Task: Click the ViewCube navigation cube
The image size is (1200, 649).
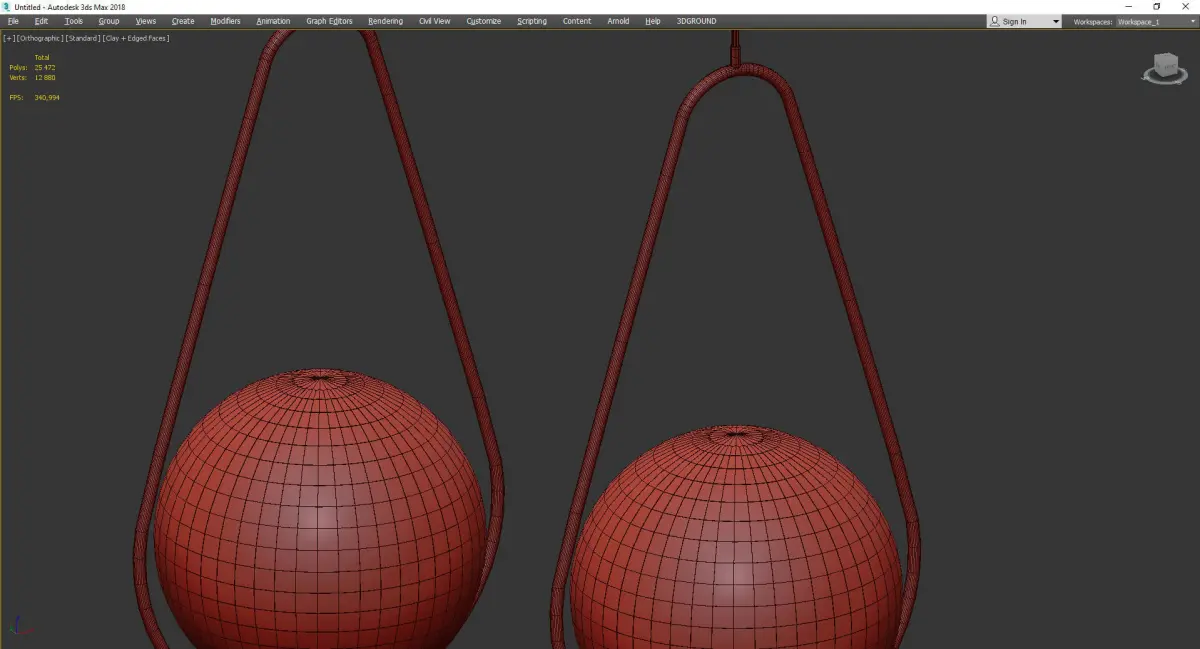Action: click(1166, 67)
